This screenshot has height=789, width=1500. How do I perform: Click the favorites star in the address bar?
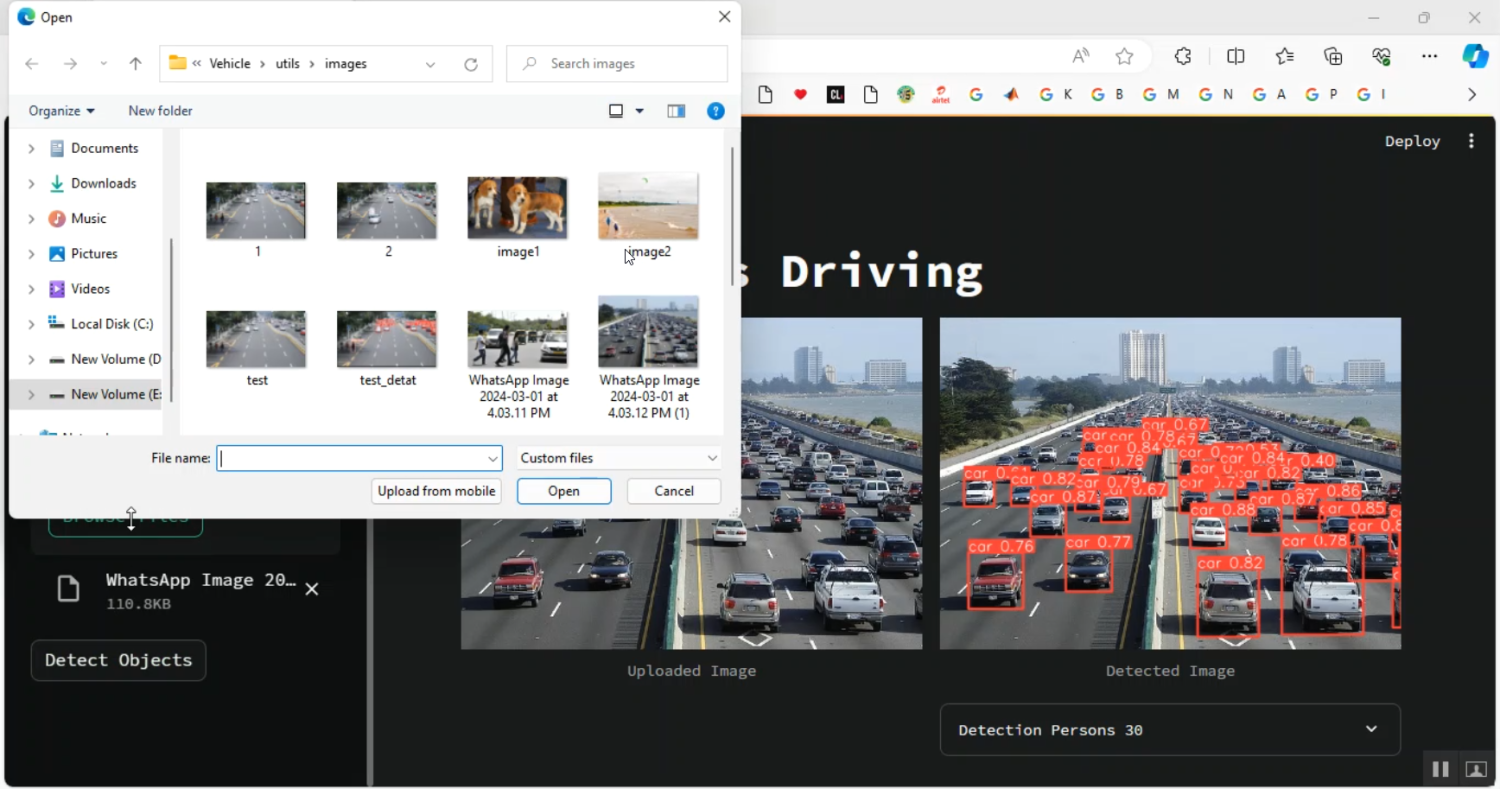pos(1125,56)
